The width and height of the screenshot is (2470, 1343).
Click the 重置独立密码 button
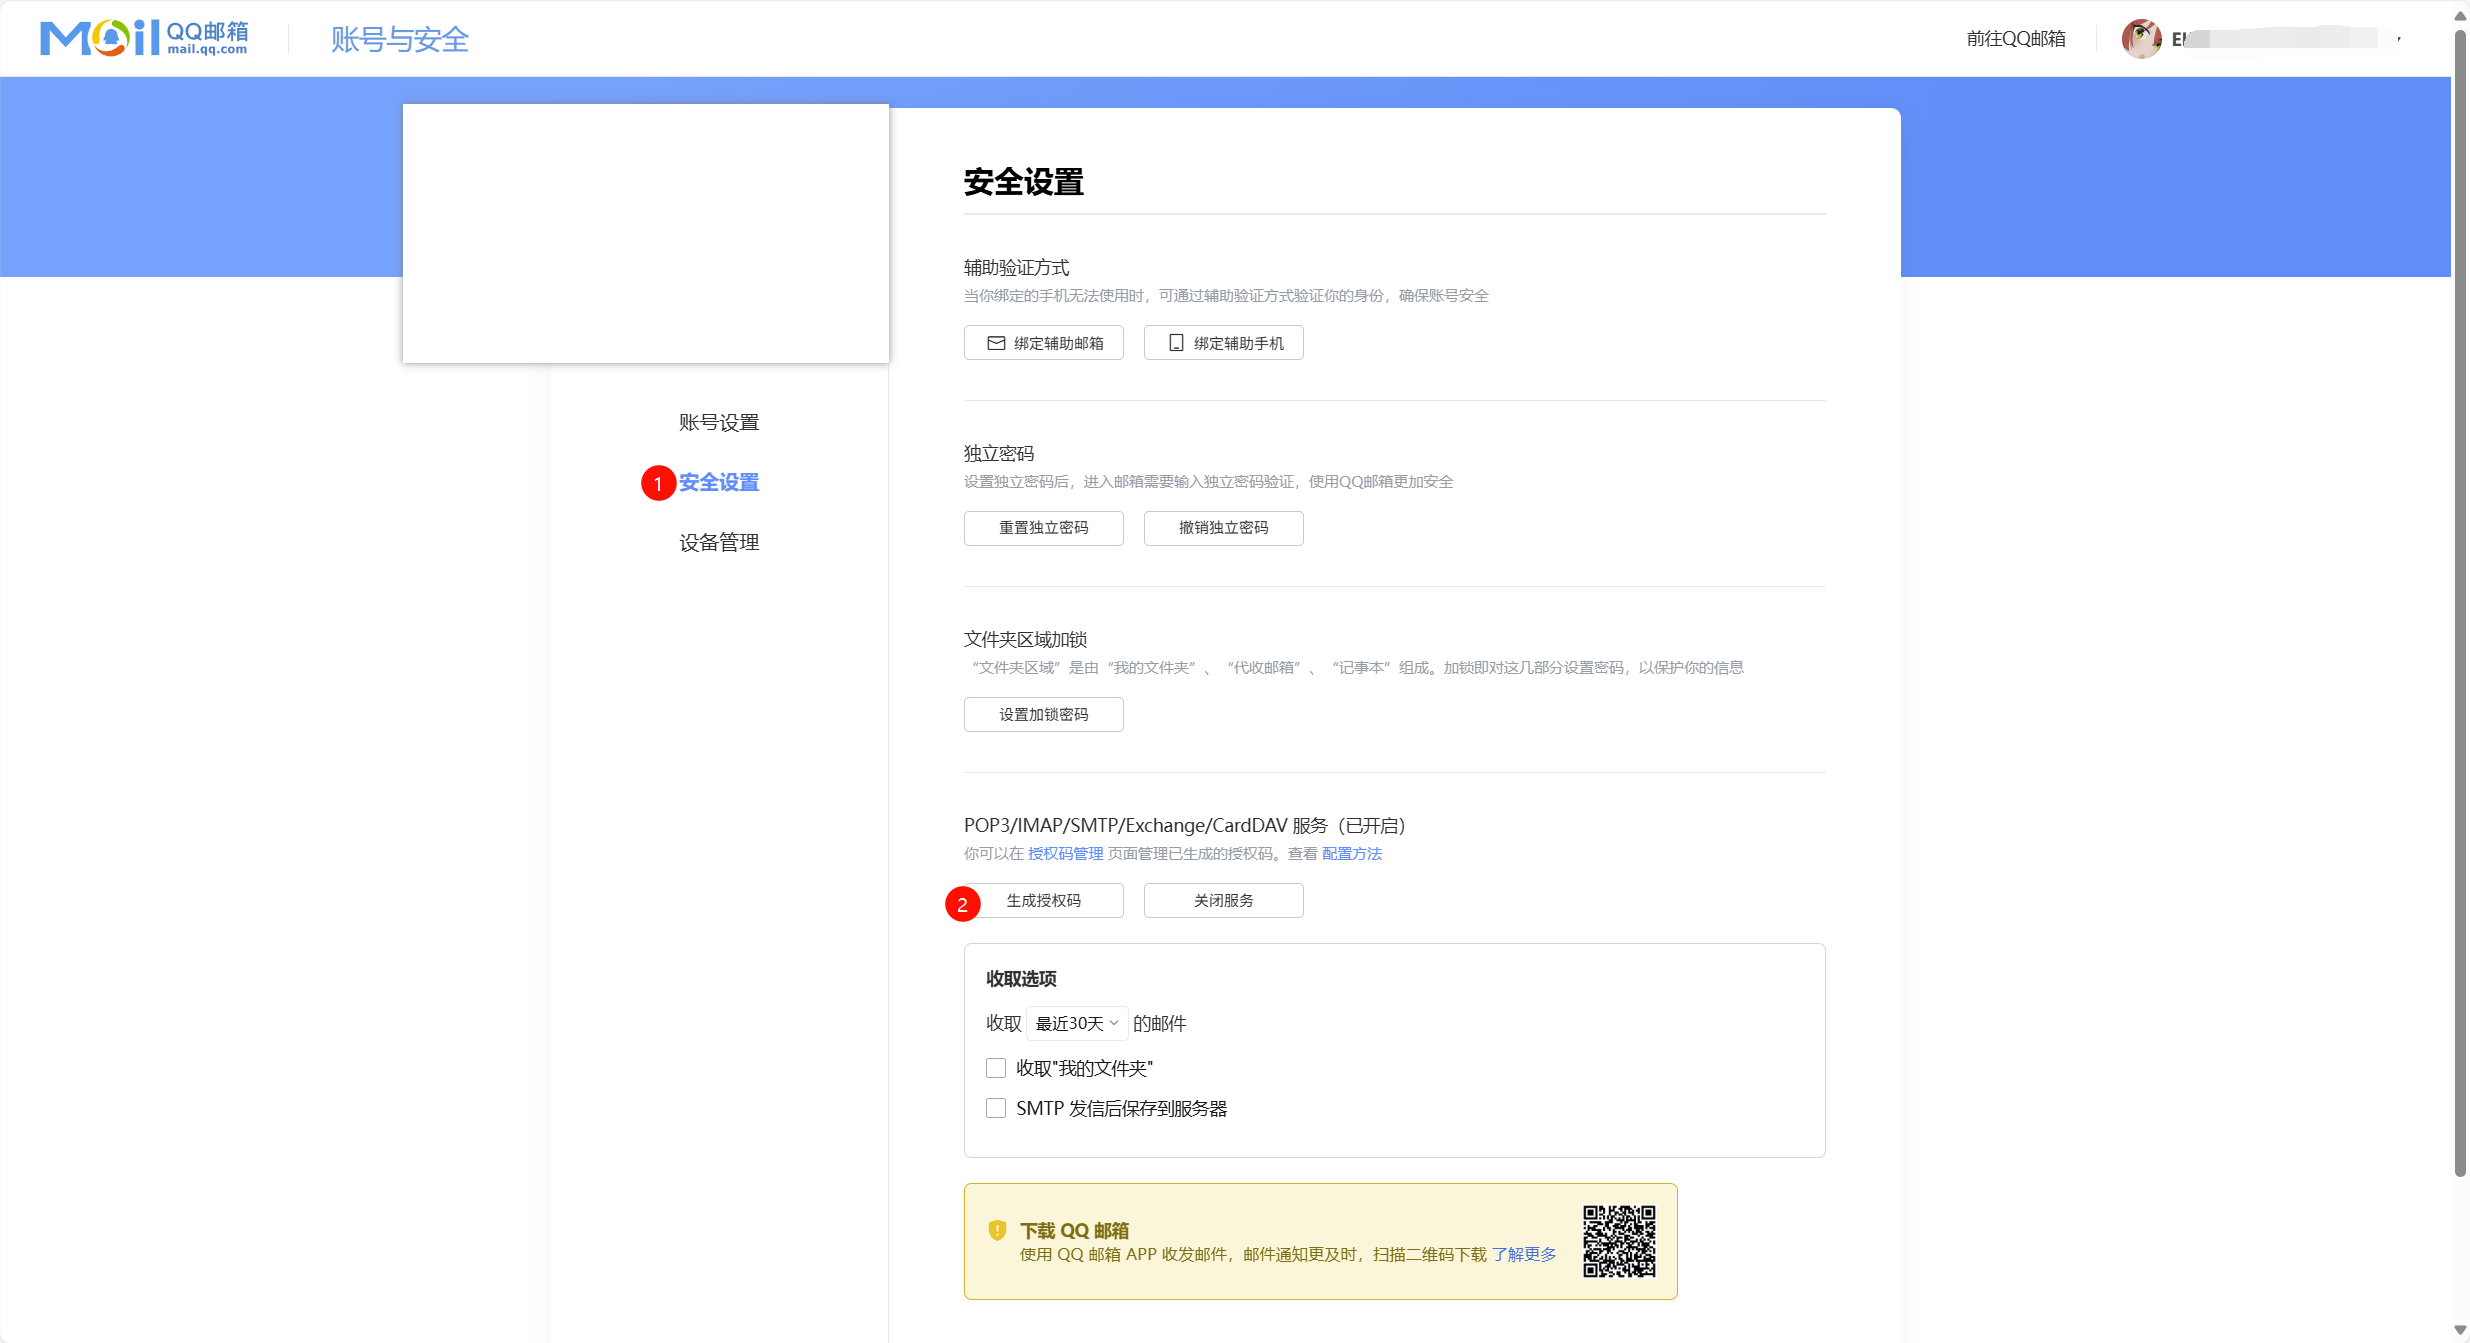(1043, 528)
